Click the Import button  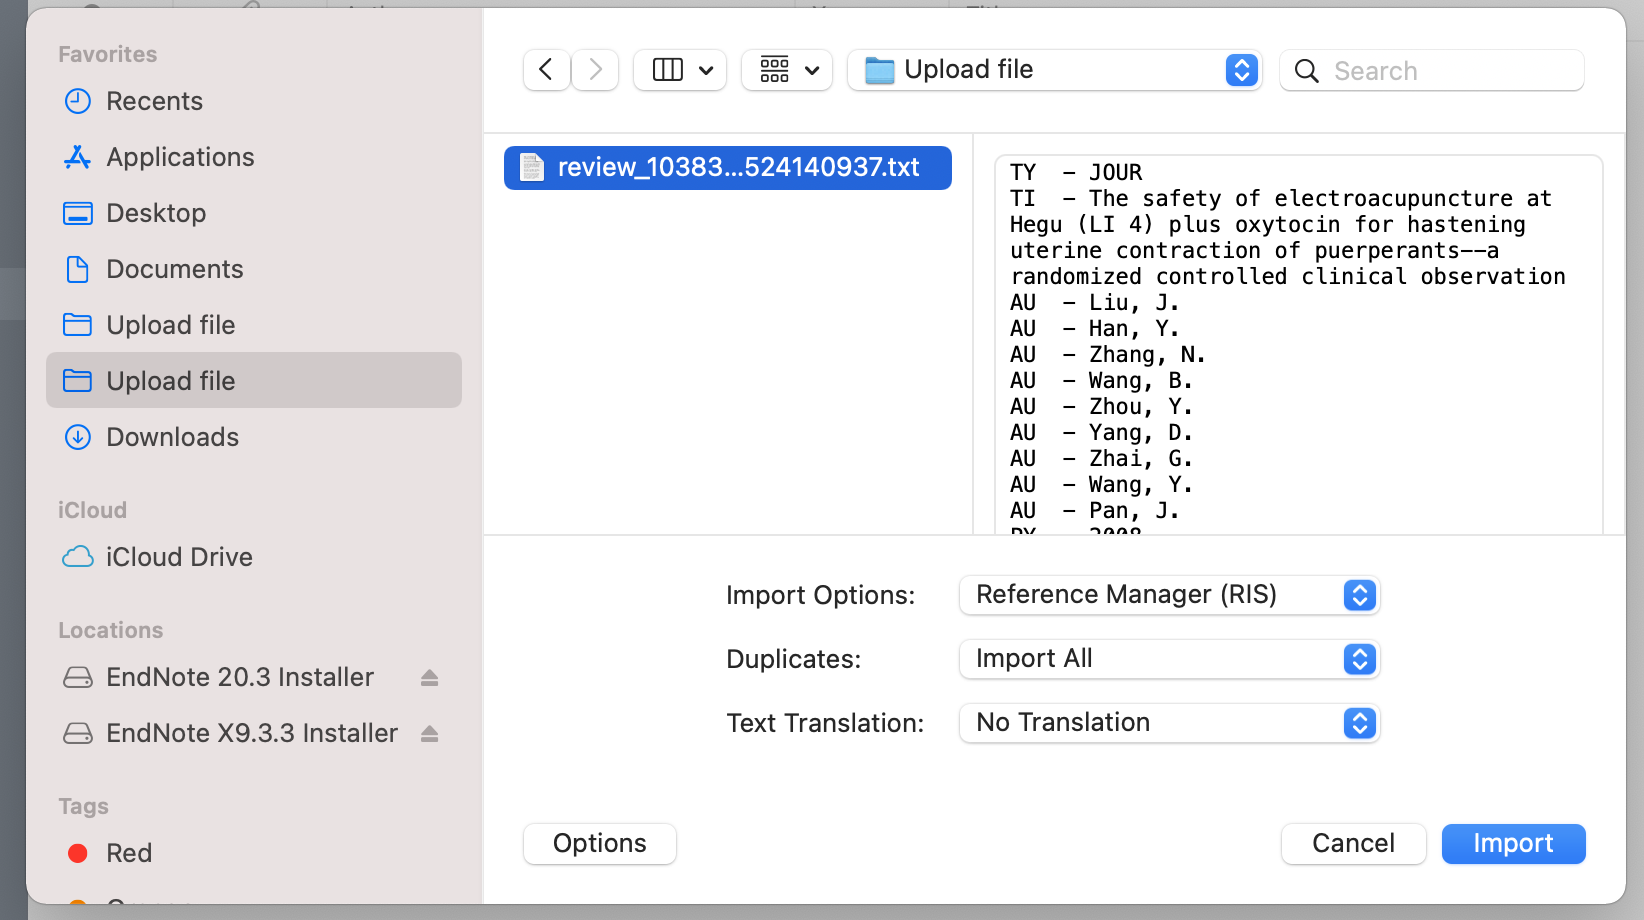click(1512, 844)
